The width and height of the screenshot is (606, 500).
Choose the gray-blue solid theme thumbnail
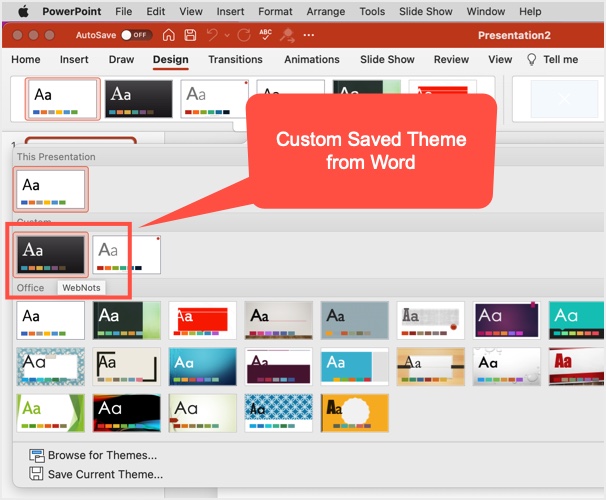(354, 321)
